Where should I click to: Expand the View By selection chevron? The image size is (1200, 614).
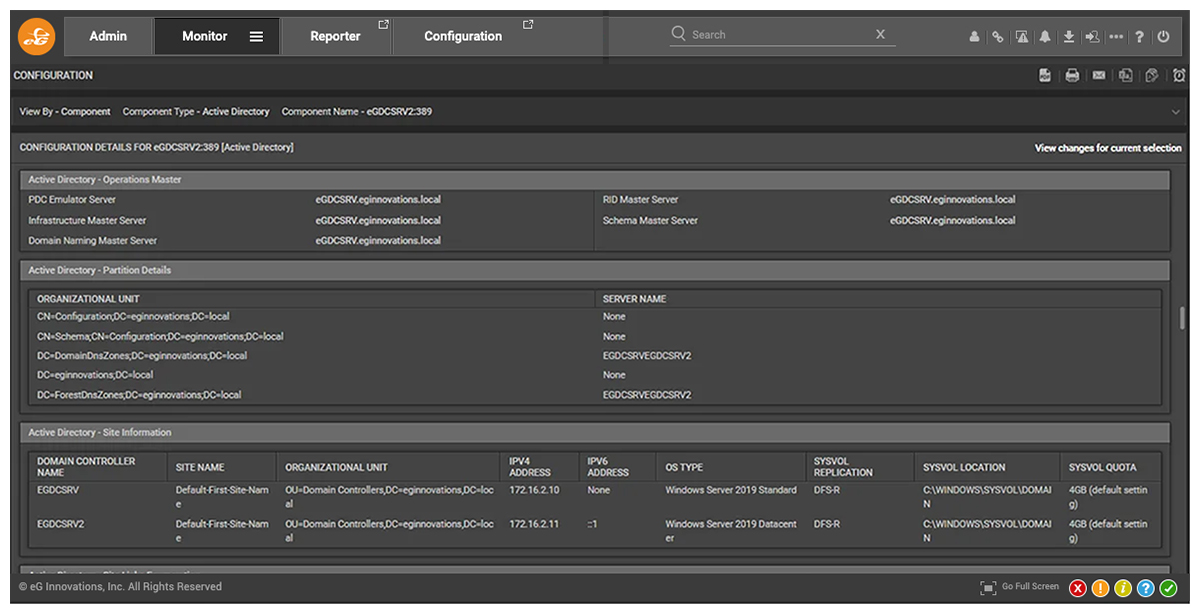click(x=1177, y=112)
